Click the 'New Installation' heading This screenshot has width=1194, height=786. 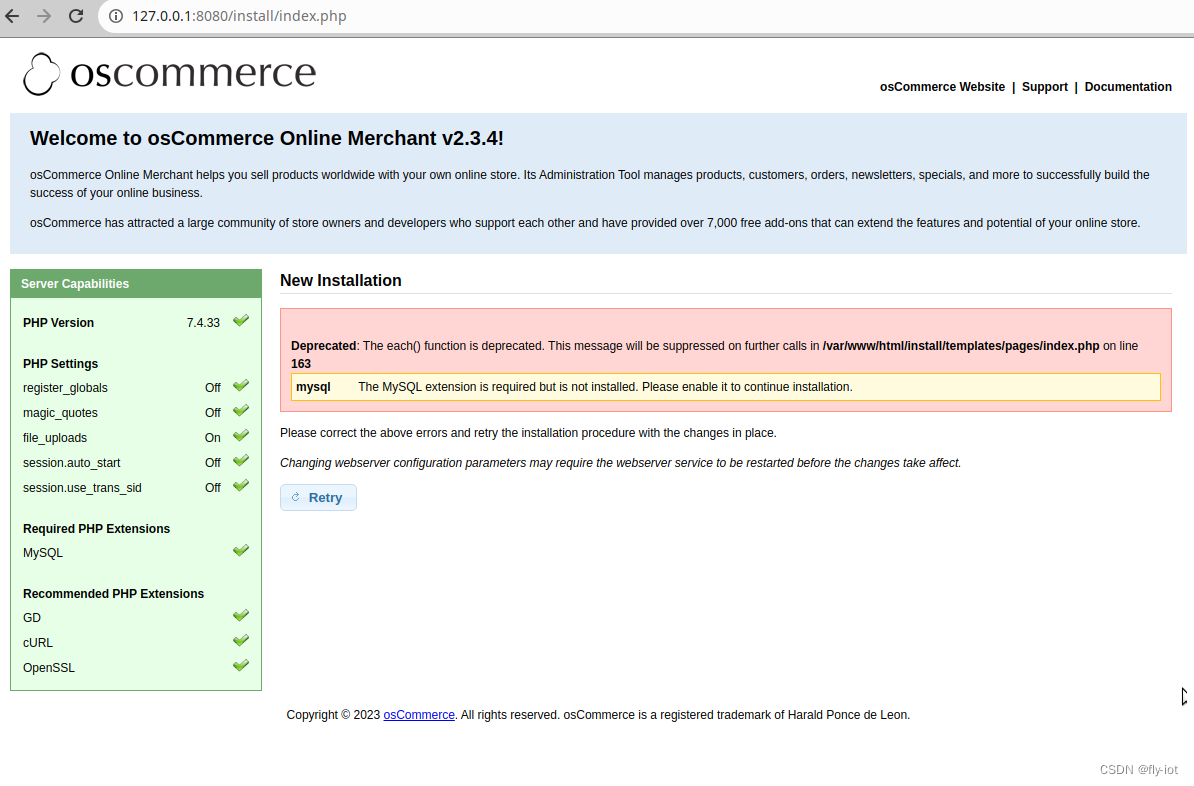click(x=340, y=280)
